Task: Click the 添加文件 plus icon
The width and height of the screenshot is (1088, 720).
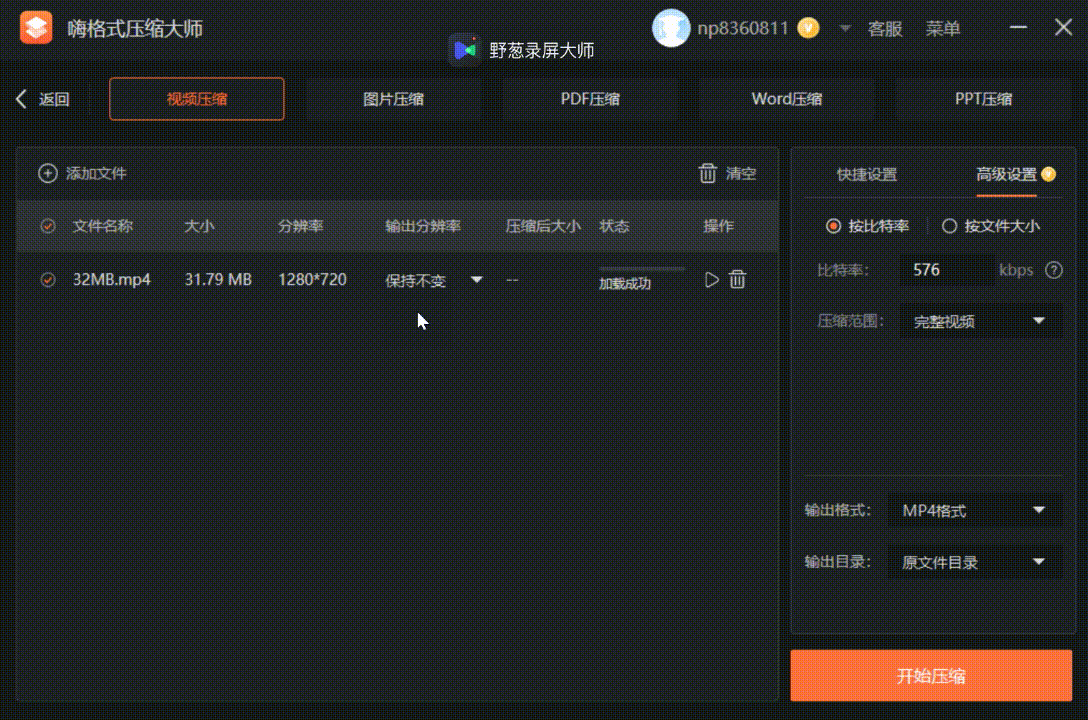Action: coord(47,173)
